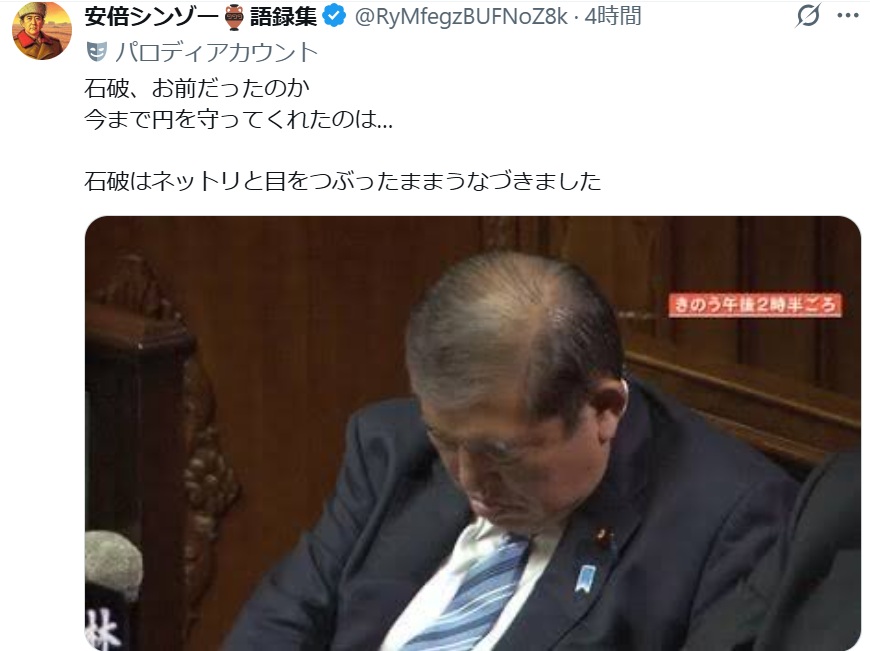Click the red きのう午後2時半ごろ caption

[x=755, y=305]
